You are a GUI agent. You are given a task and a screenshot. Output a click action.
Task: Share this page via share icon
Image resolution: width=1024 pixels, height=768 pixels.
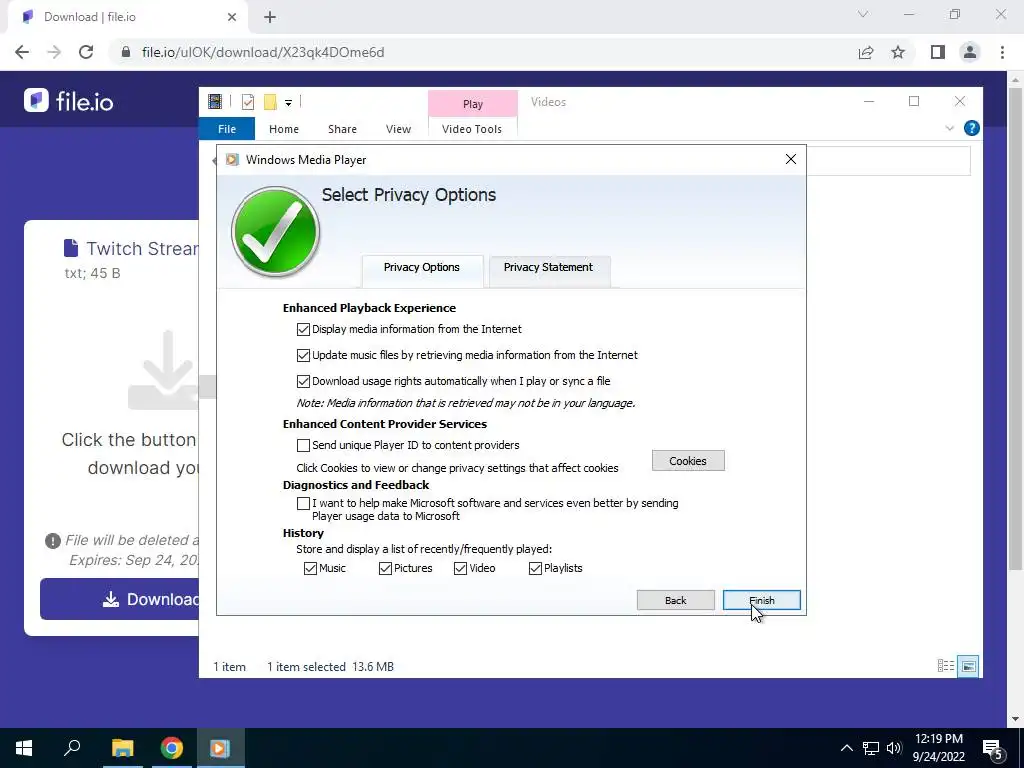pyautogui.click(x=866, y=52)
